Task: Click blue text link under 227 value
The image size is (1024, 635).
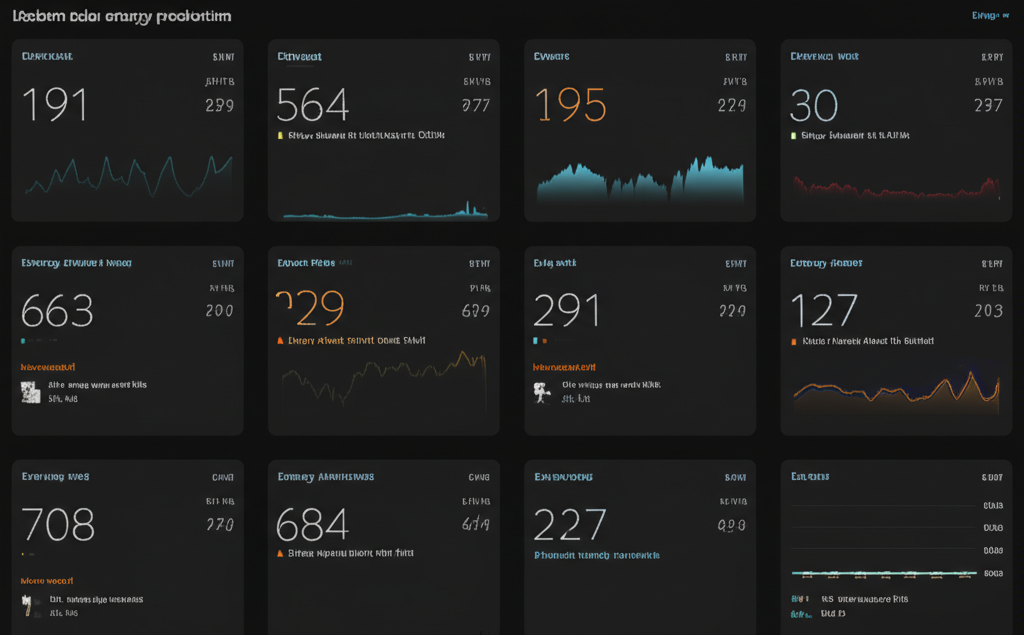Action: coord(596,555)
